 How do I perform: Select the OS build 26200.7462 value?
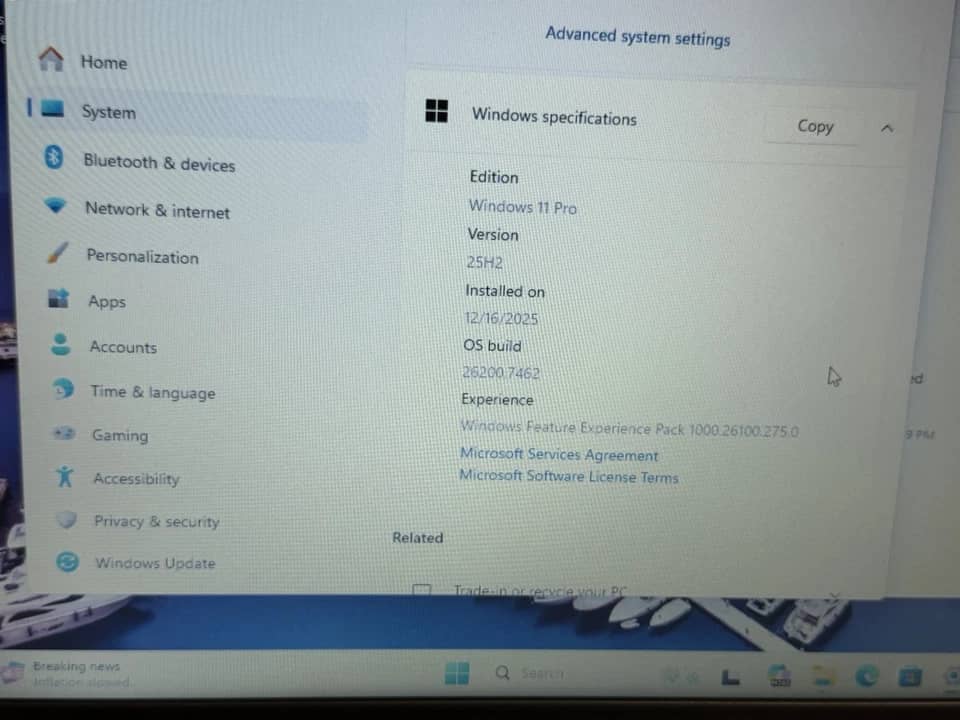pyautogui.click(x=501, y=372)
